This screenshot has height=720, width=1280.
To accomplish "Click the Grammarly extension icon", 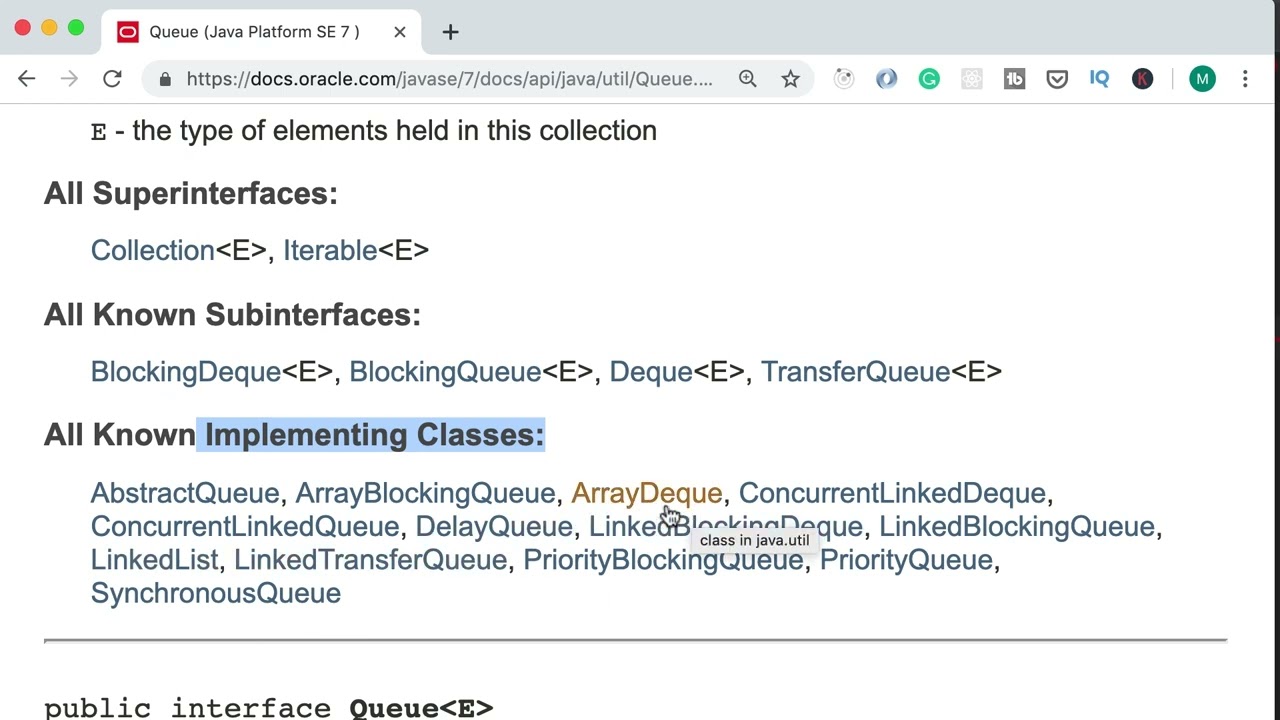I will click(x=929, y=79).
